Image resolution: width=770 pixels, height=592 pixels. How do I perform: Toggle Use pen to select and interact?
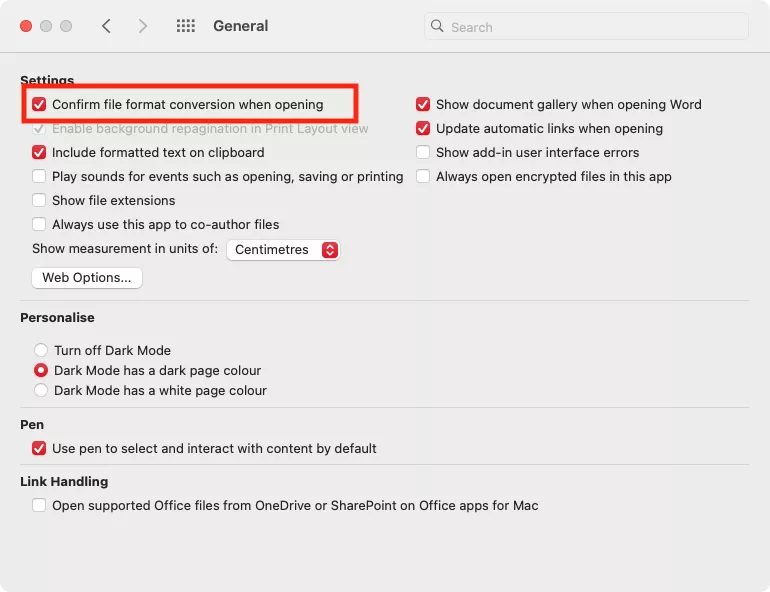[x=39, y=448]
